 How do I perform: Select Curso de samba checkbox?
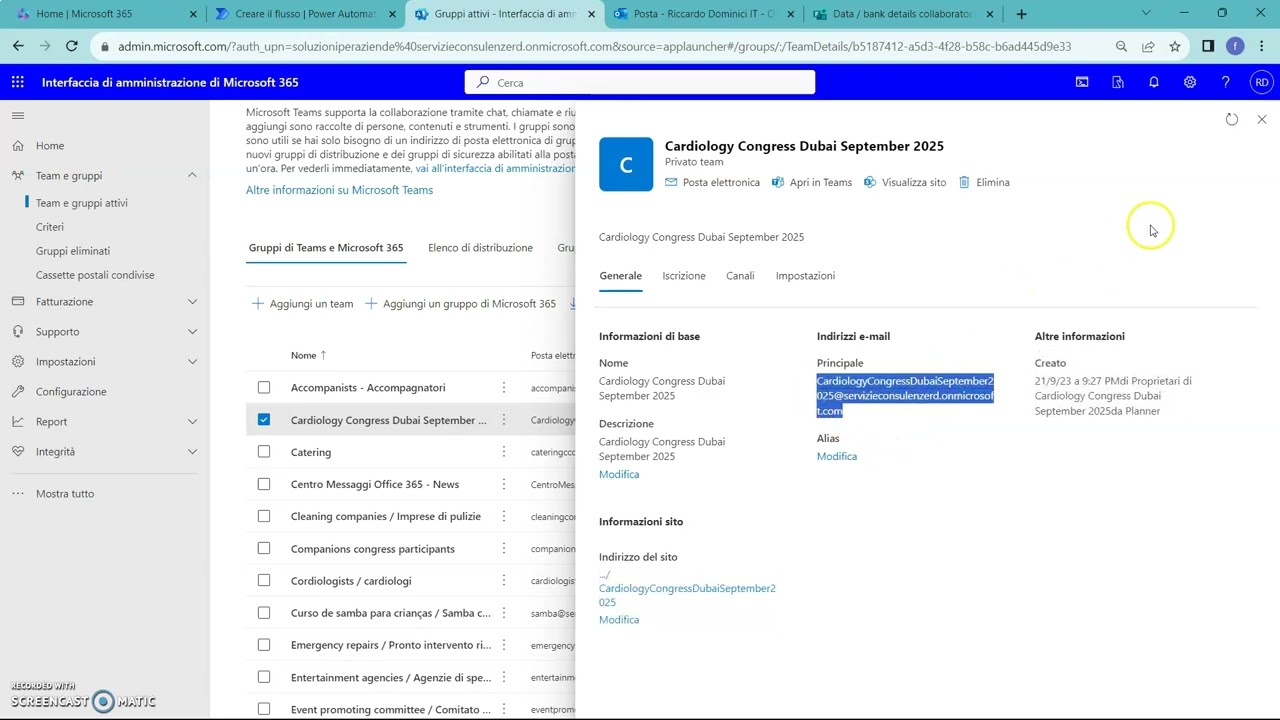[x=264, y=613]
